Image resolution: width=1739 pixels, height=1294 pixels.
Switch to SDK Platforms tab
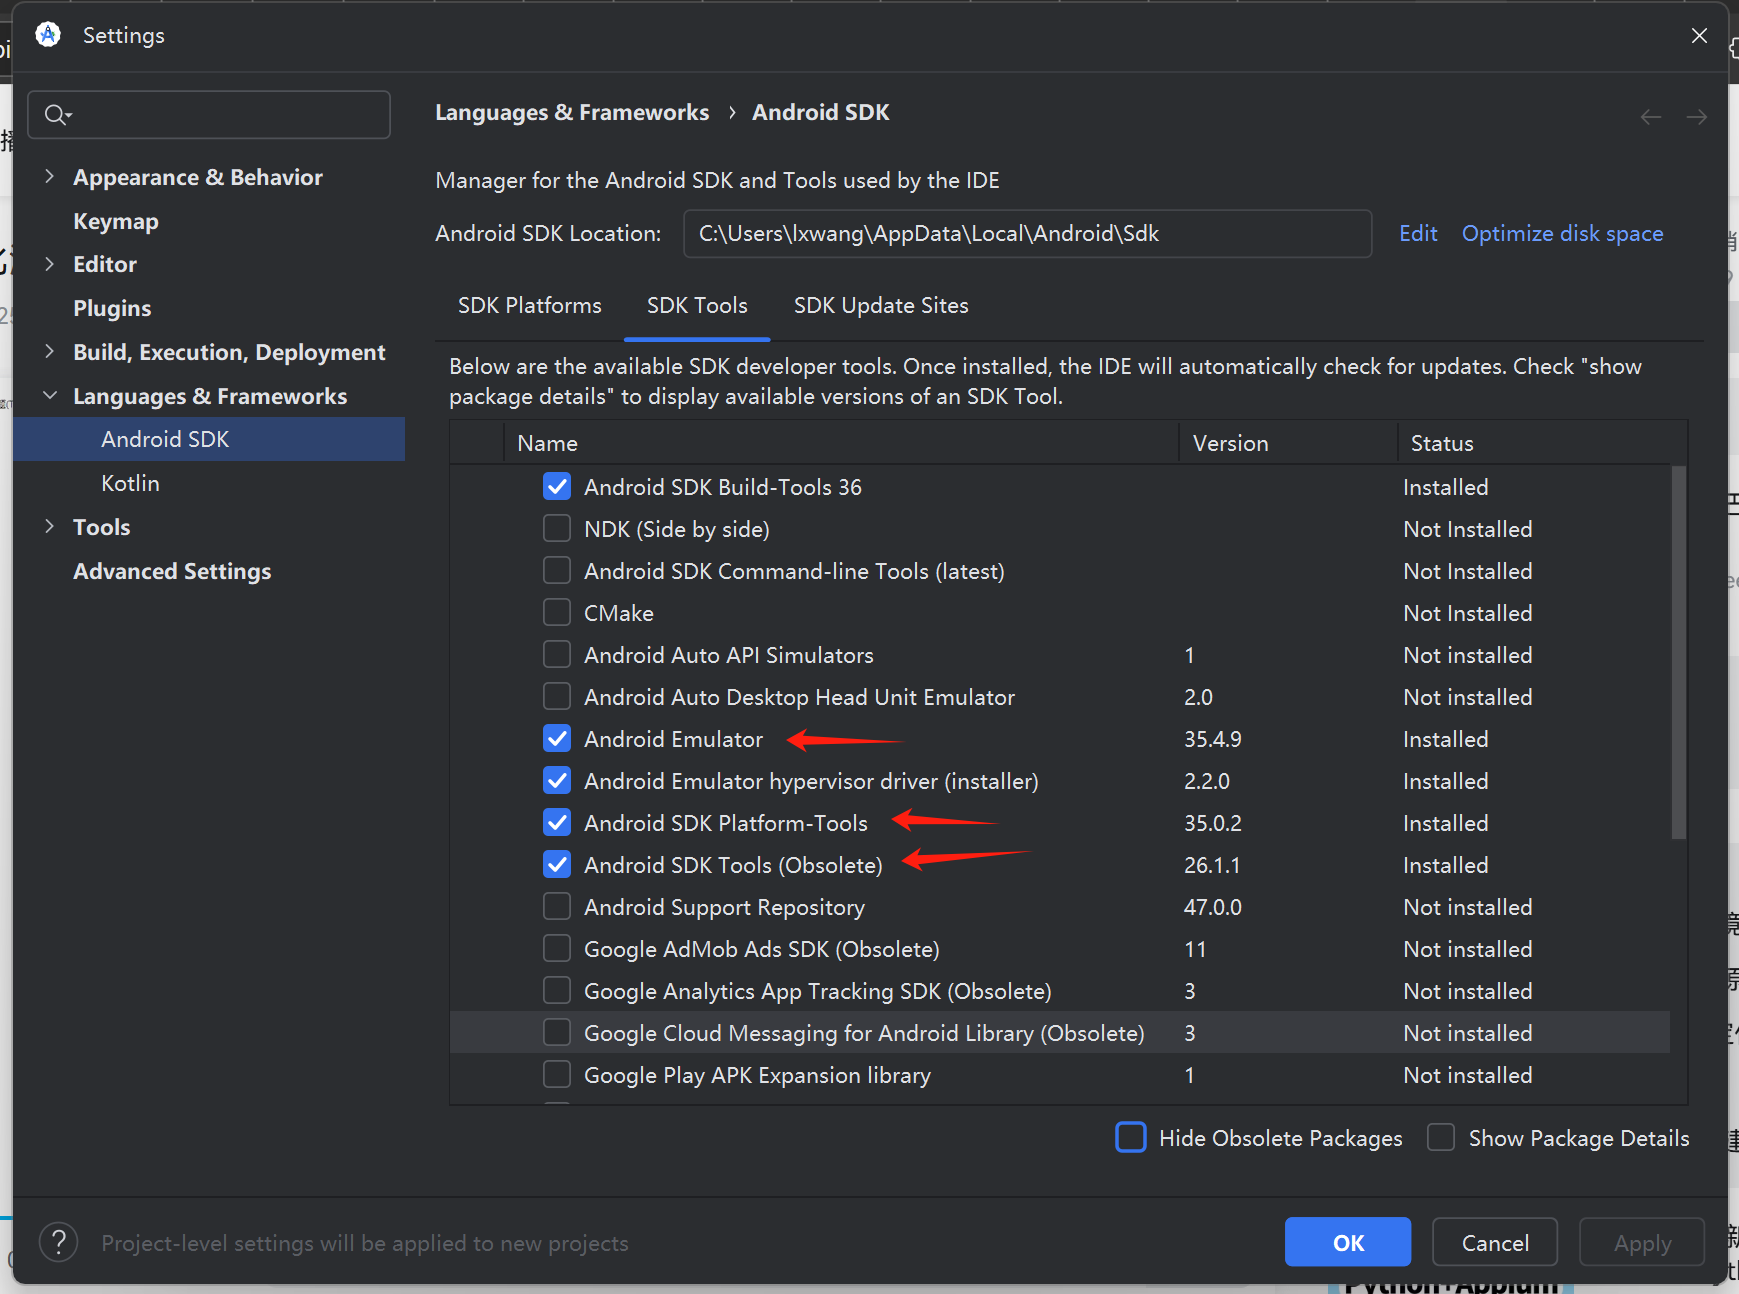click(x=530, y=305)
